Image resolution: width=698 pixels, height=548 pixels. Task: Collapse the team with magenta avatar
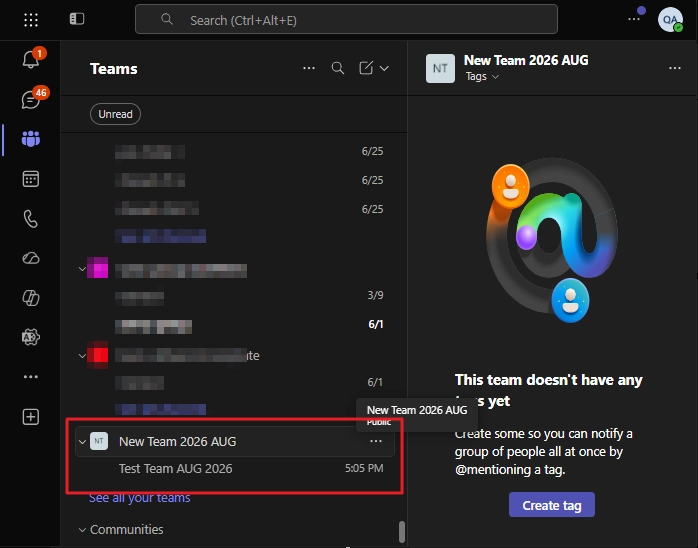[x=82, y=269]
